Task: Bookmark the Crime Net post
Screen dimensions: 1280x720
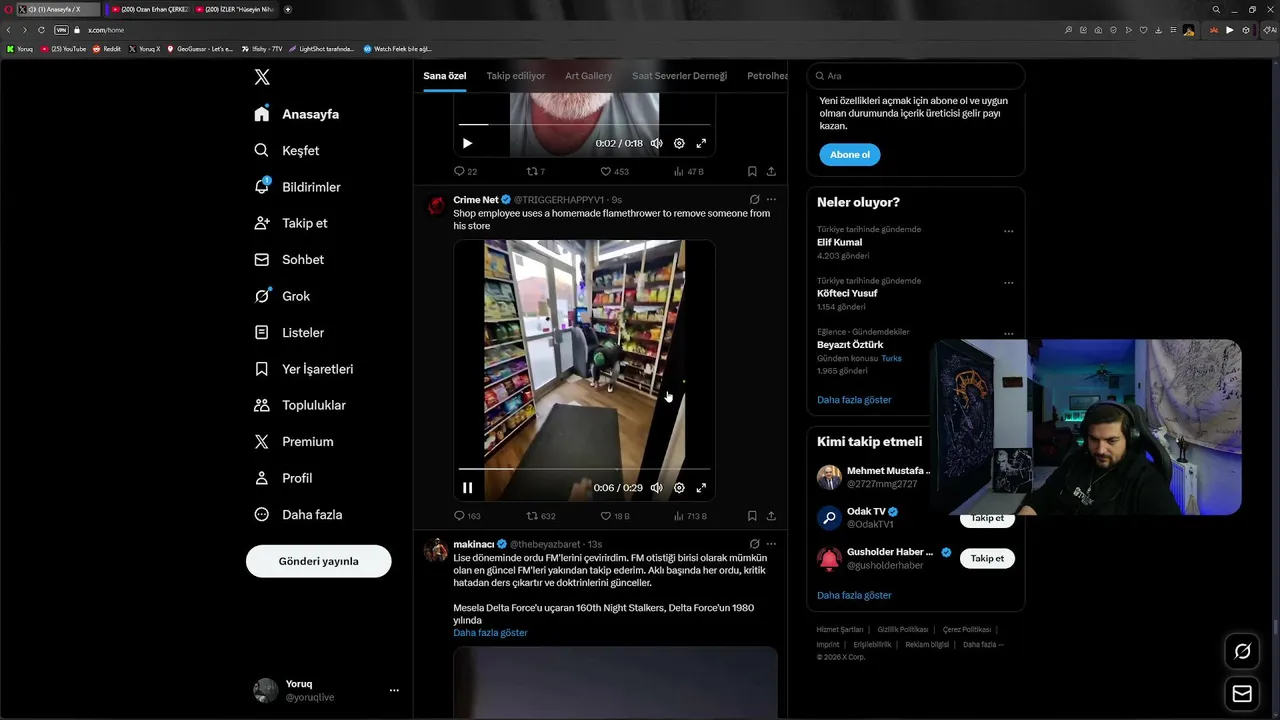Action: 752,516
